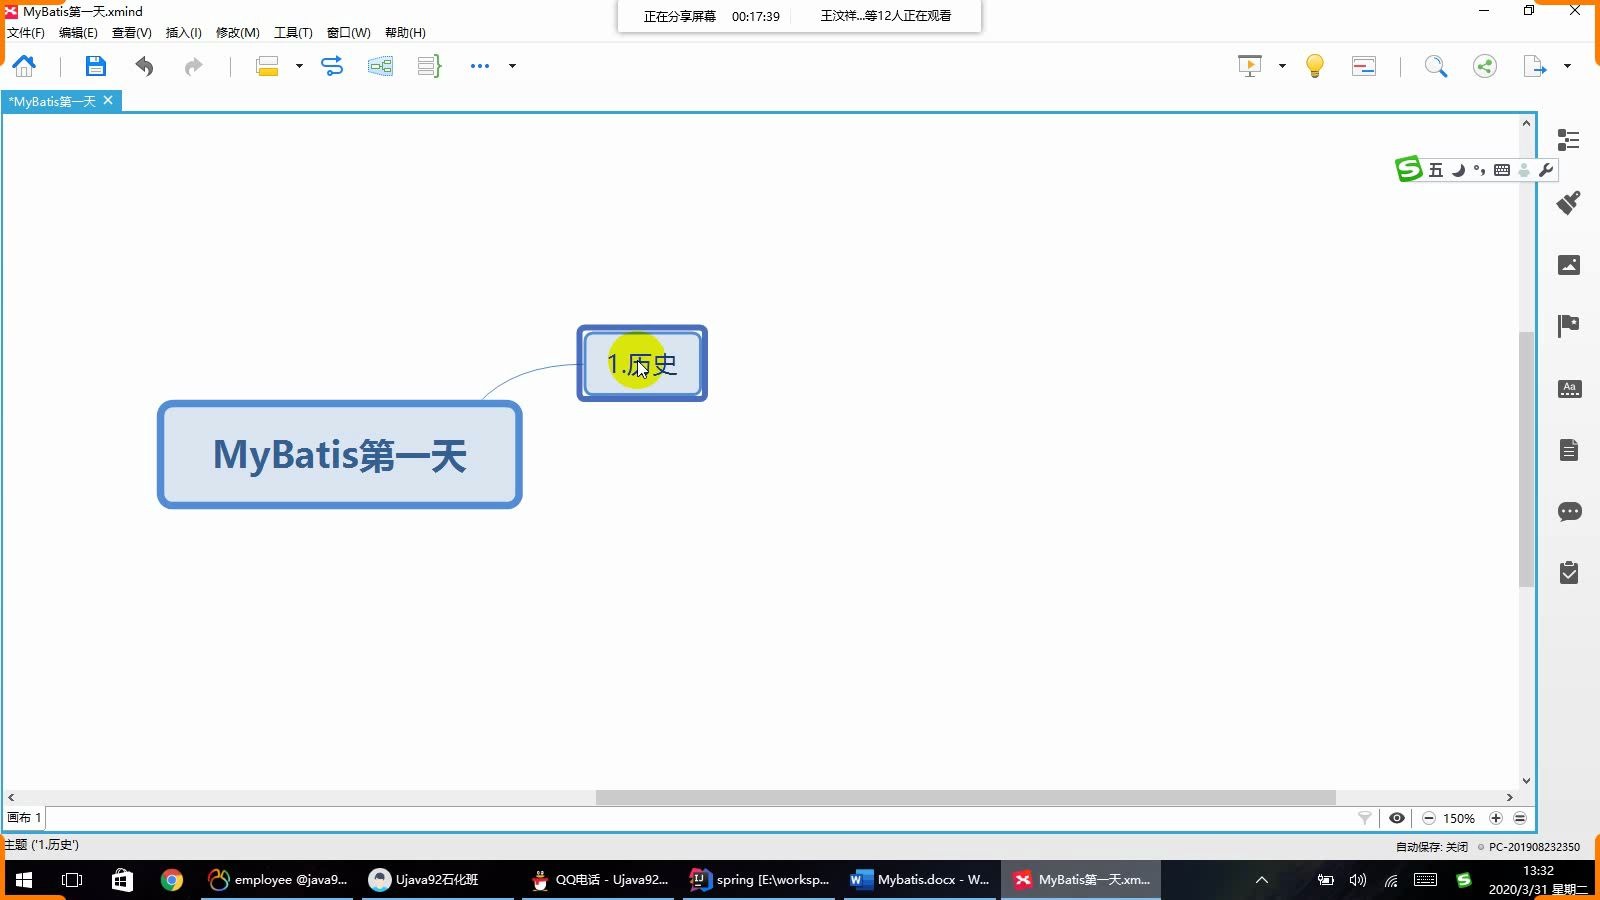Open the 工具(T) menu
The width and height of the screenshot is (1600, 900).
(292, 32)
